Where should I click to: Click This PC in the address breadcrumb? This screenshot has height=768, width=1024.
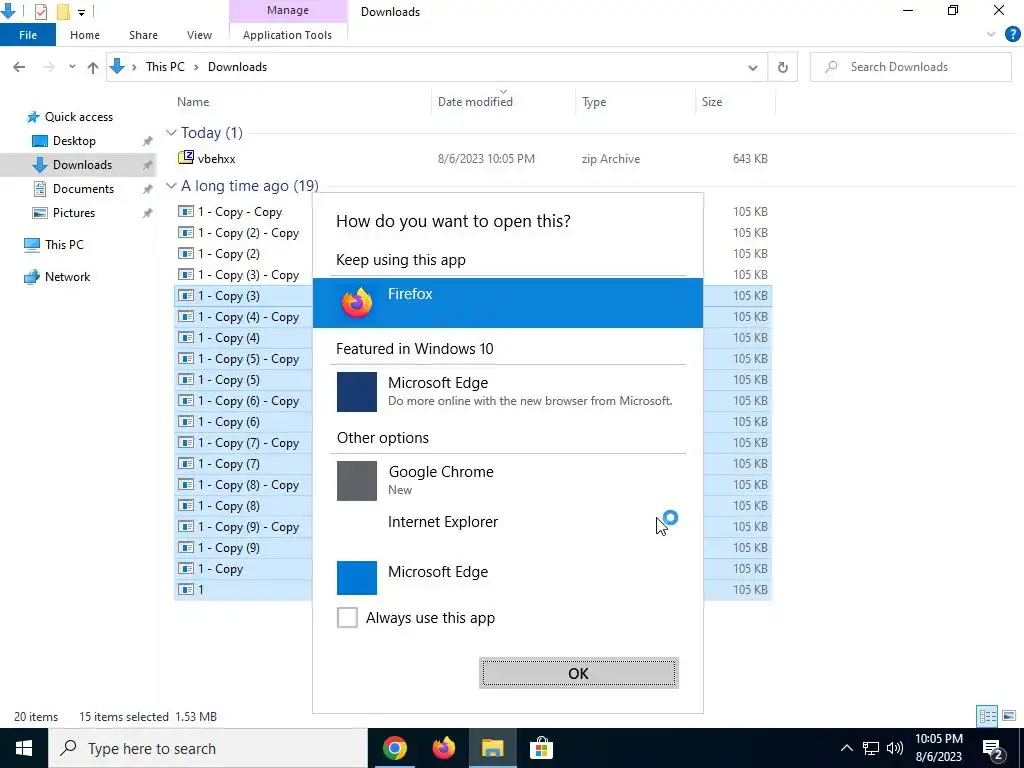point(165,67)
